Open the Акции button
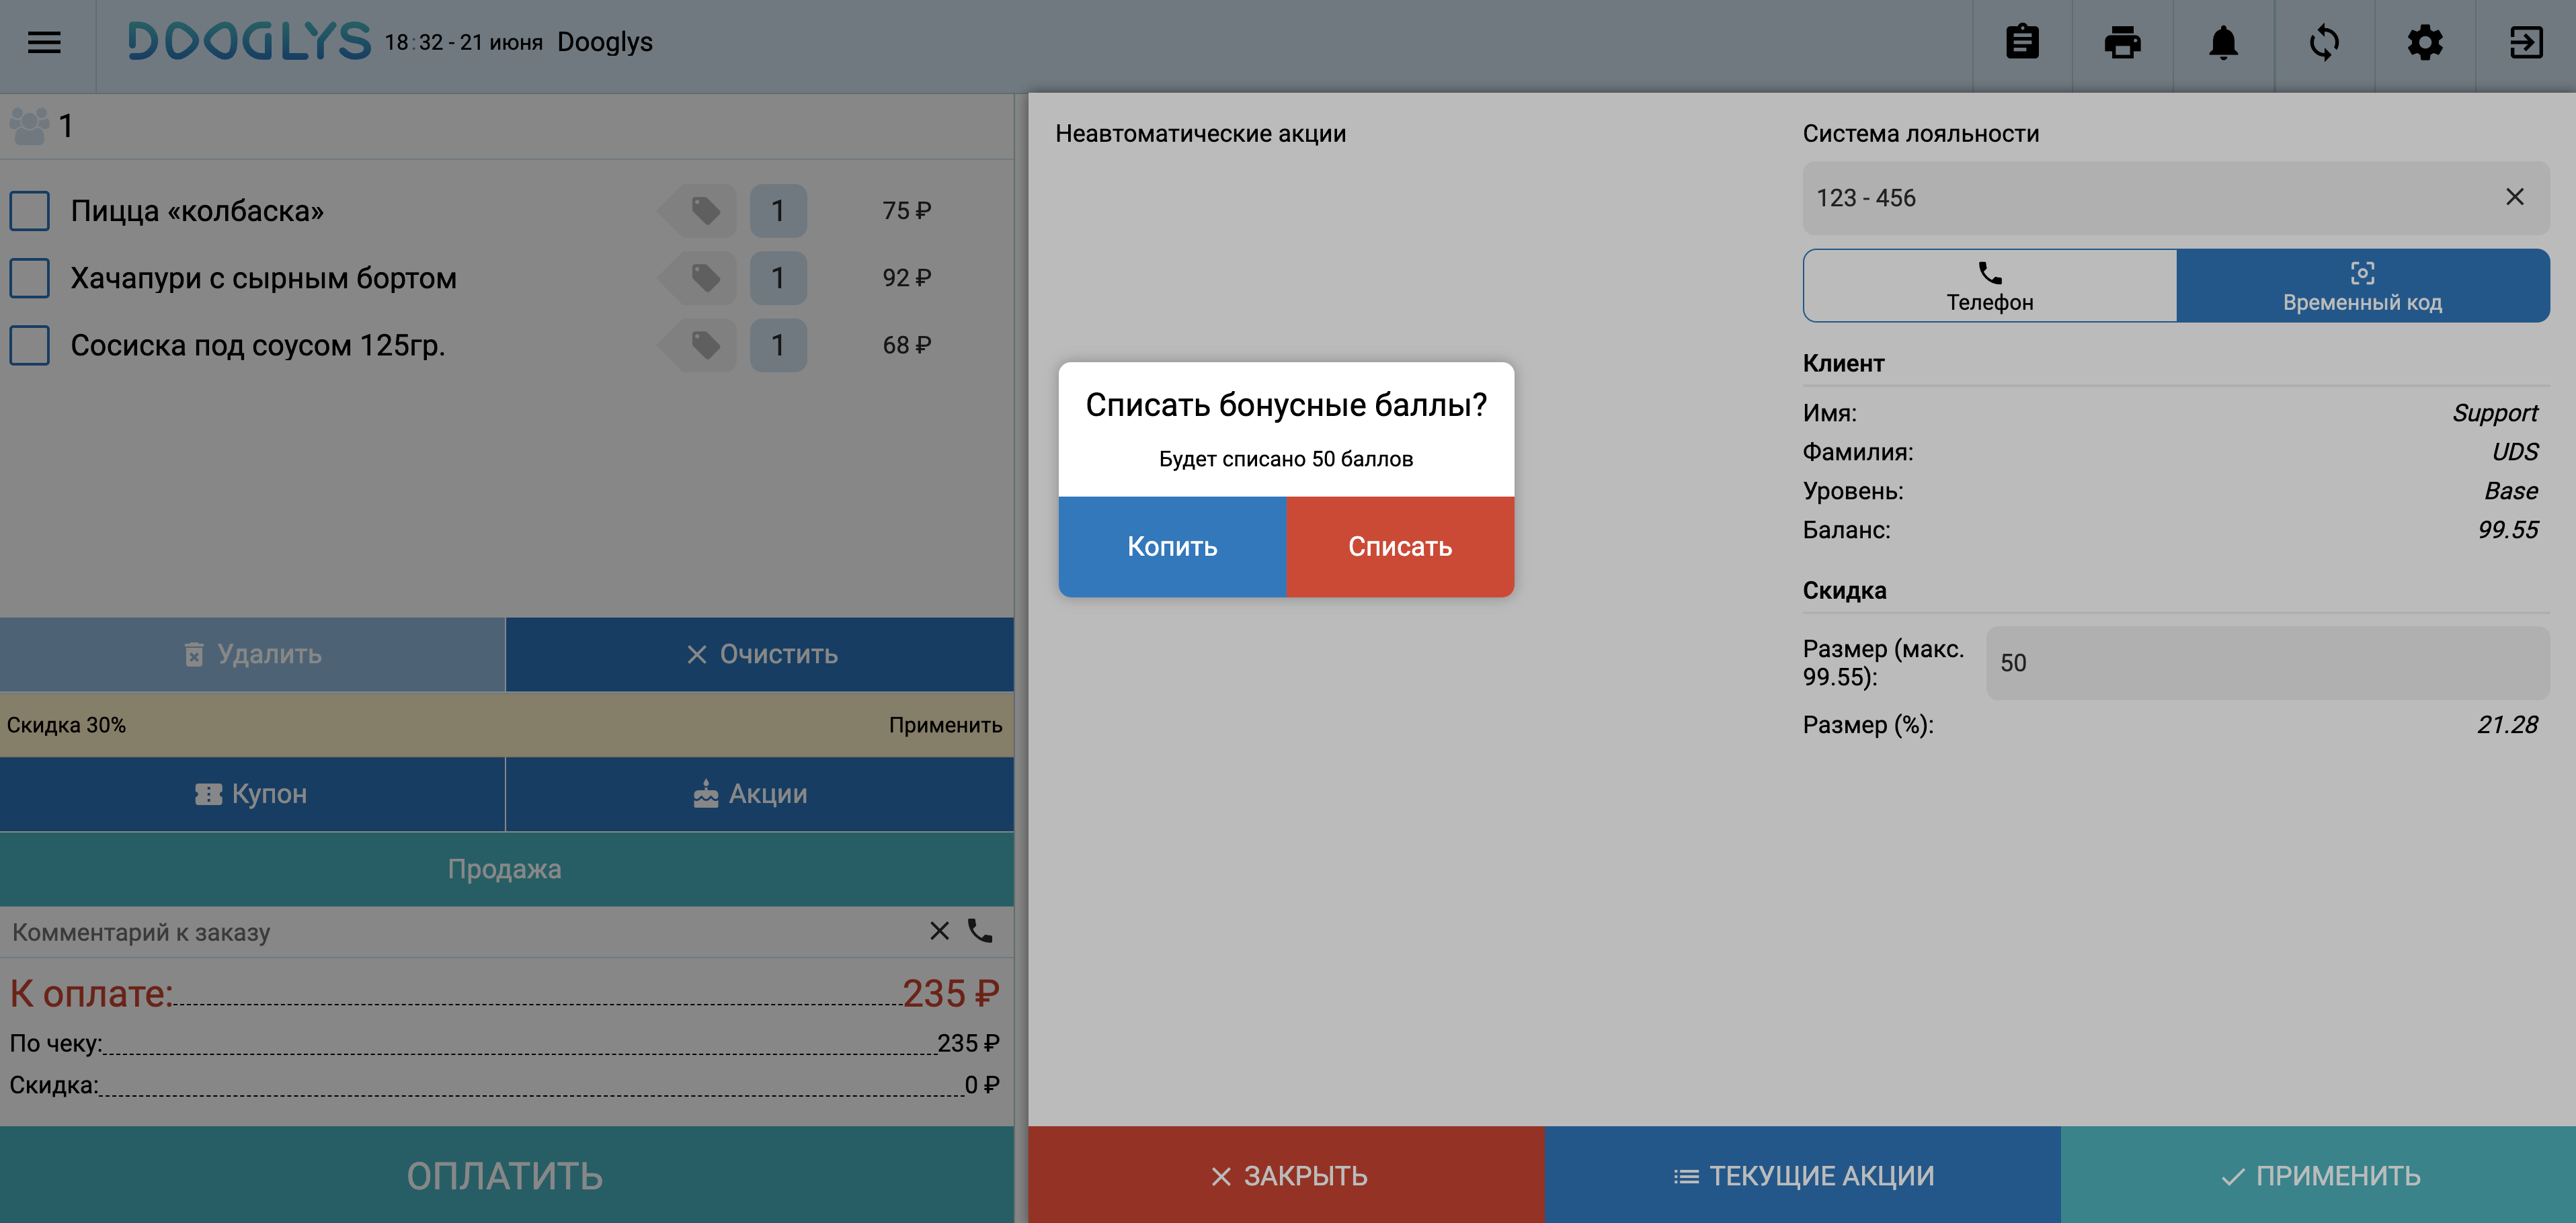Screen dimensions: 2576x1223 click(760, 794)
